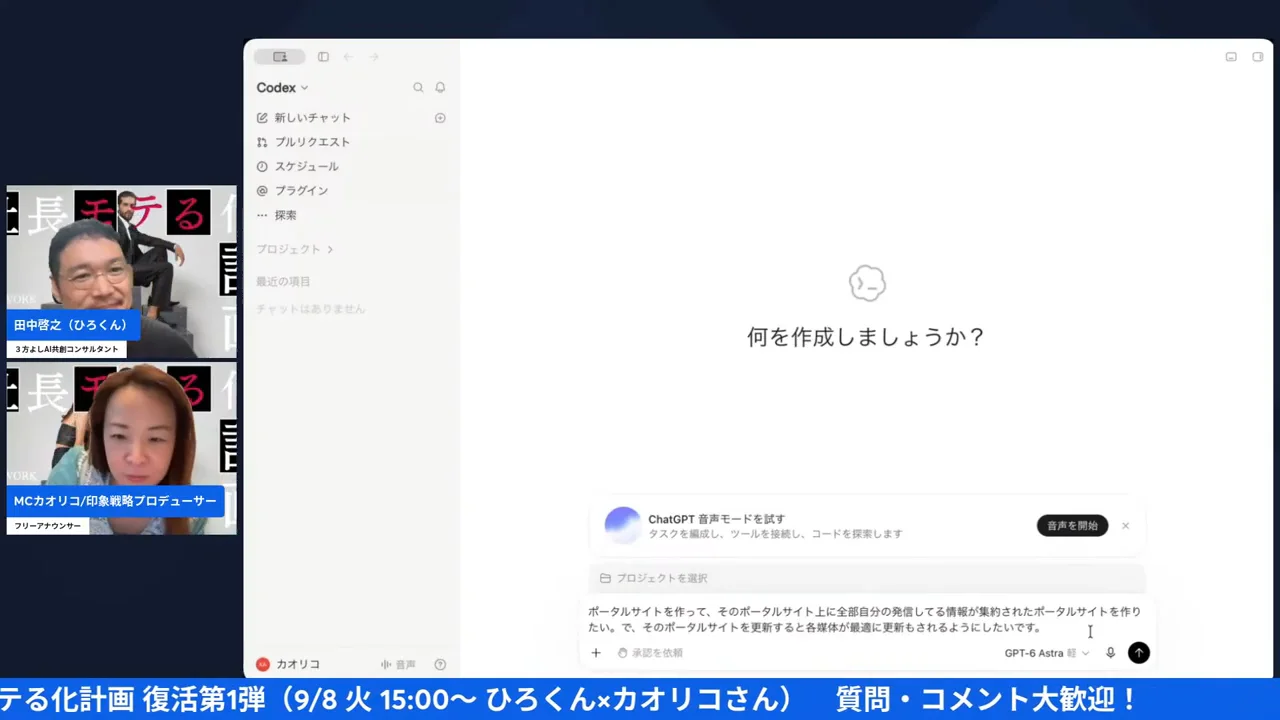The height and width of the screenshot is (720, 1280).
Task: Click the MCカオリコ webcam thumbnail
Action: [x=122, y=449]
